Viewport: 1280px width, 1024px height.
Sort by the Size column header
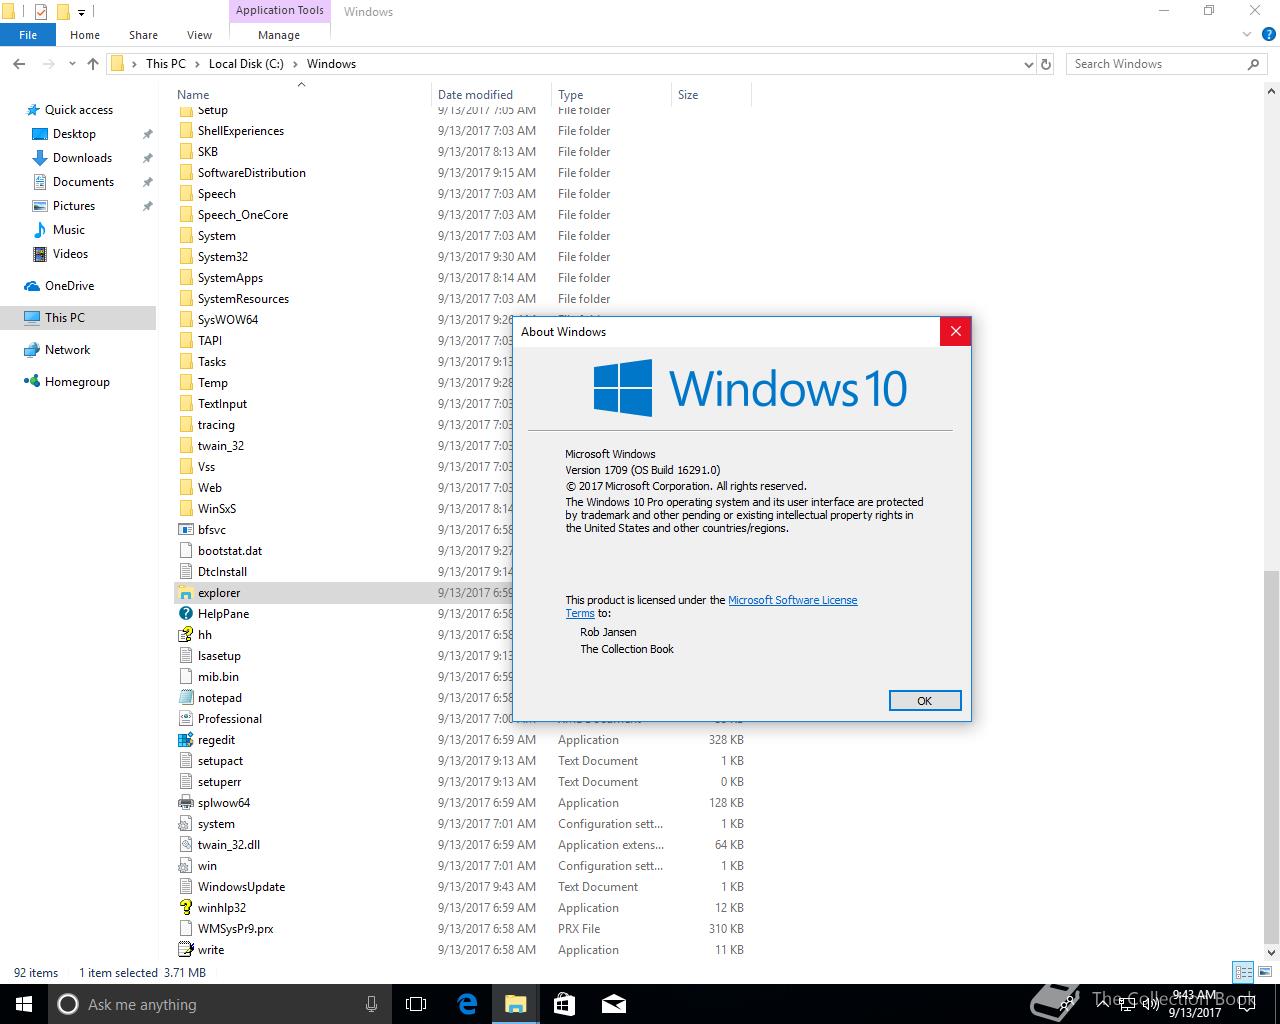click(x=711, y=95)
